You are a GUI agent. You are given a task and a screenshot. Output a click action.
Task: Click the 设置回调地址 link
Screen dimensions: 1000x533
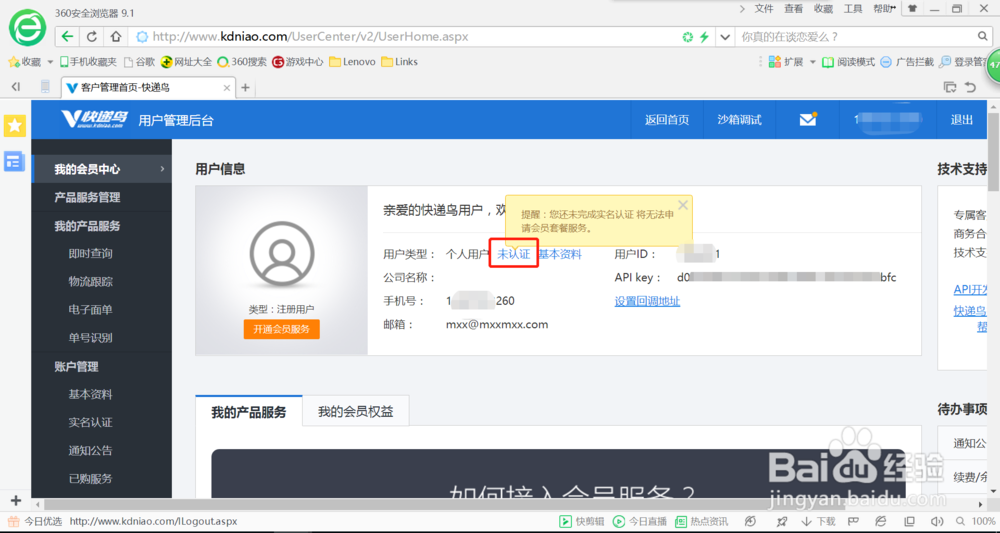click(x=647, y=302)
